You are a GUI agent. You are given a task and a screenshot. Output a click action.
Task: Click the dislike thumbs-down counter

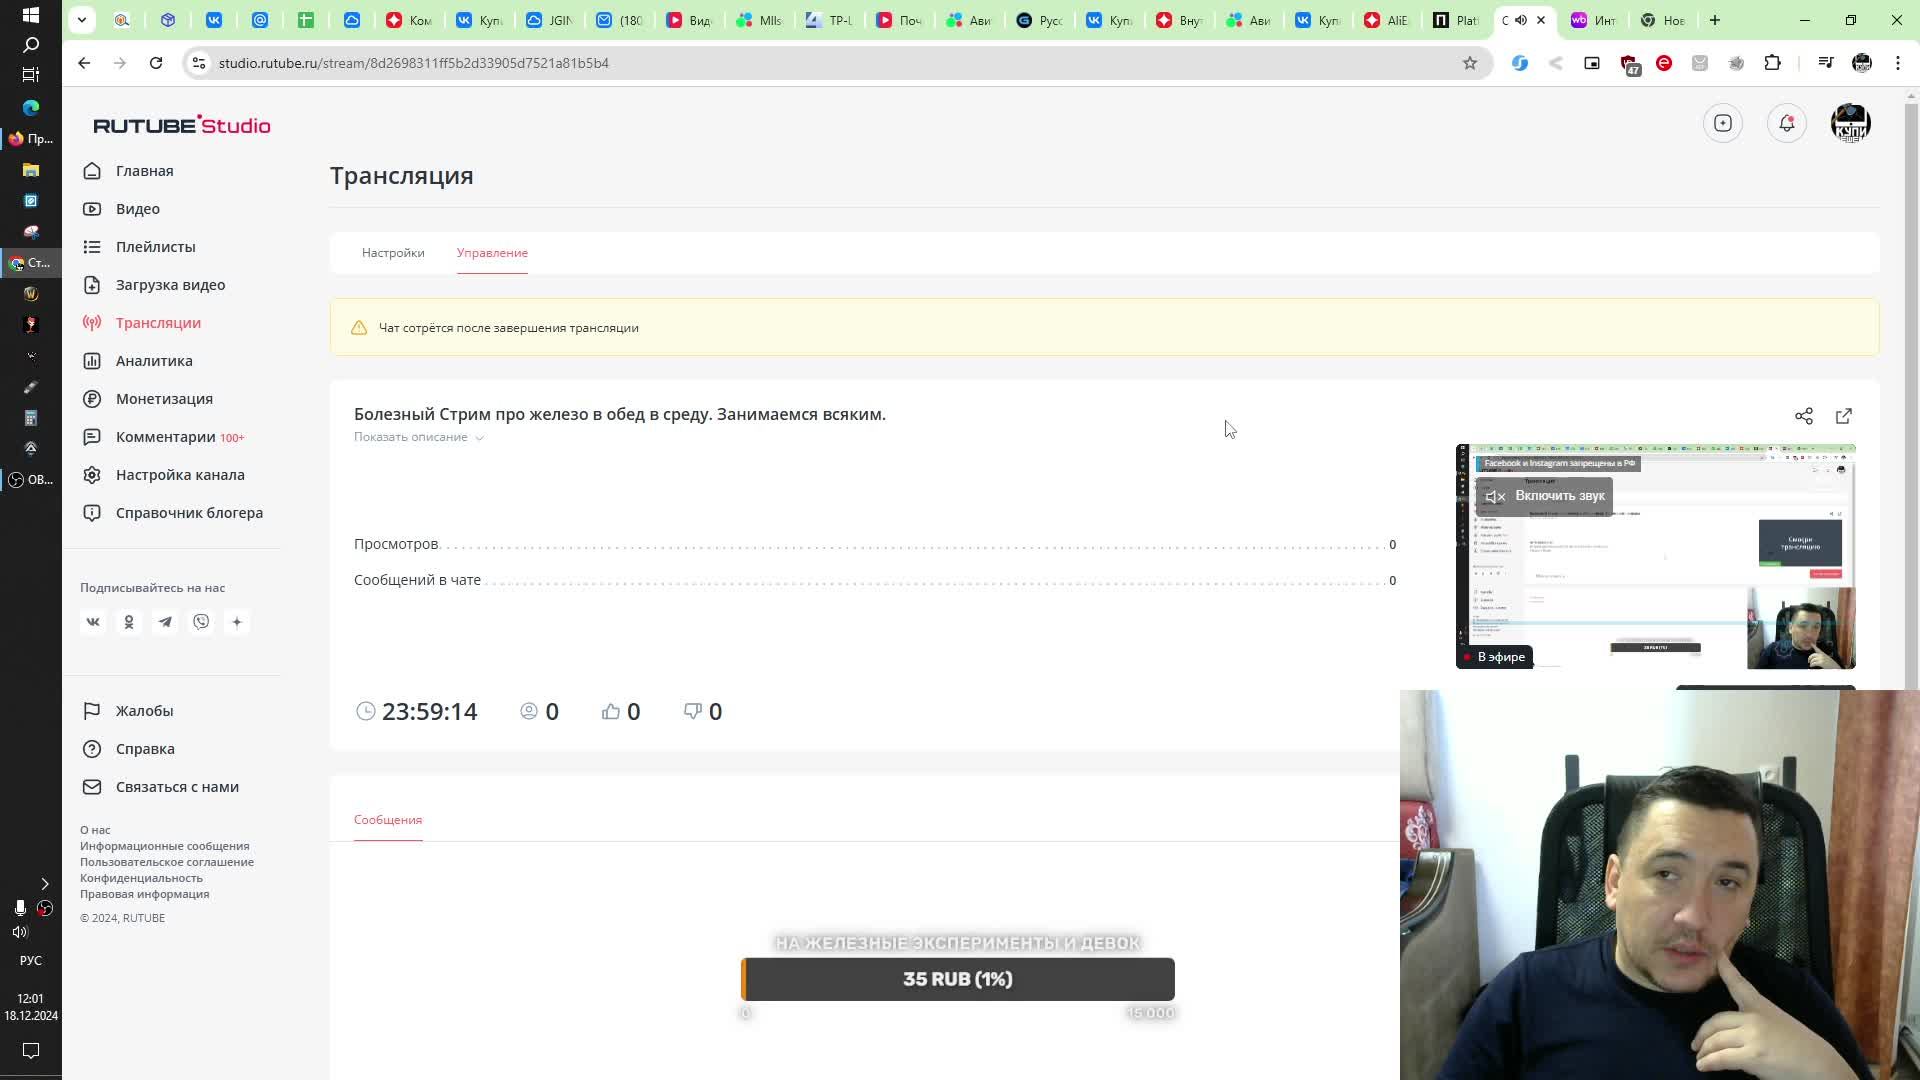pos(702,711)
